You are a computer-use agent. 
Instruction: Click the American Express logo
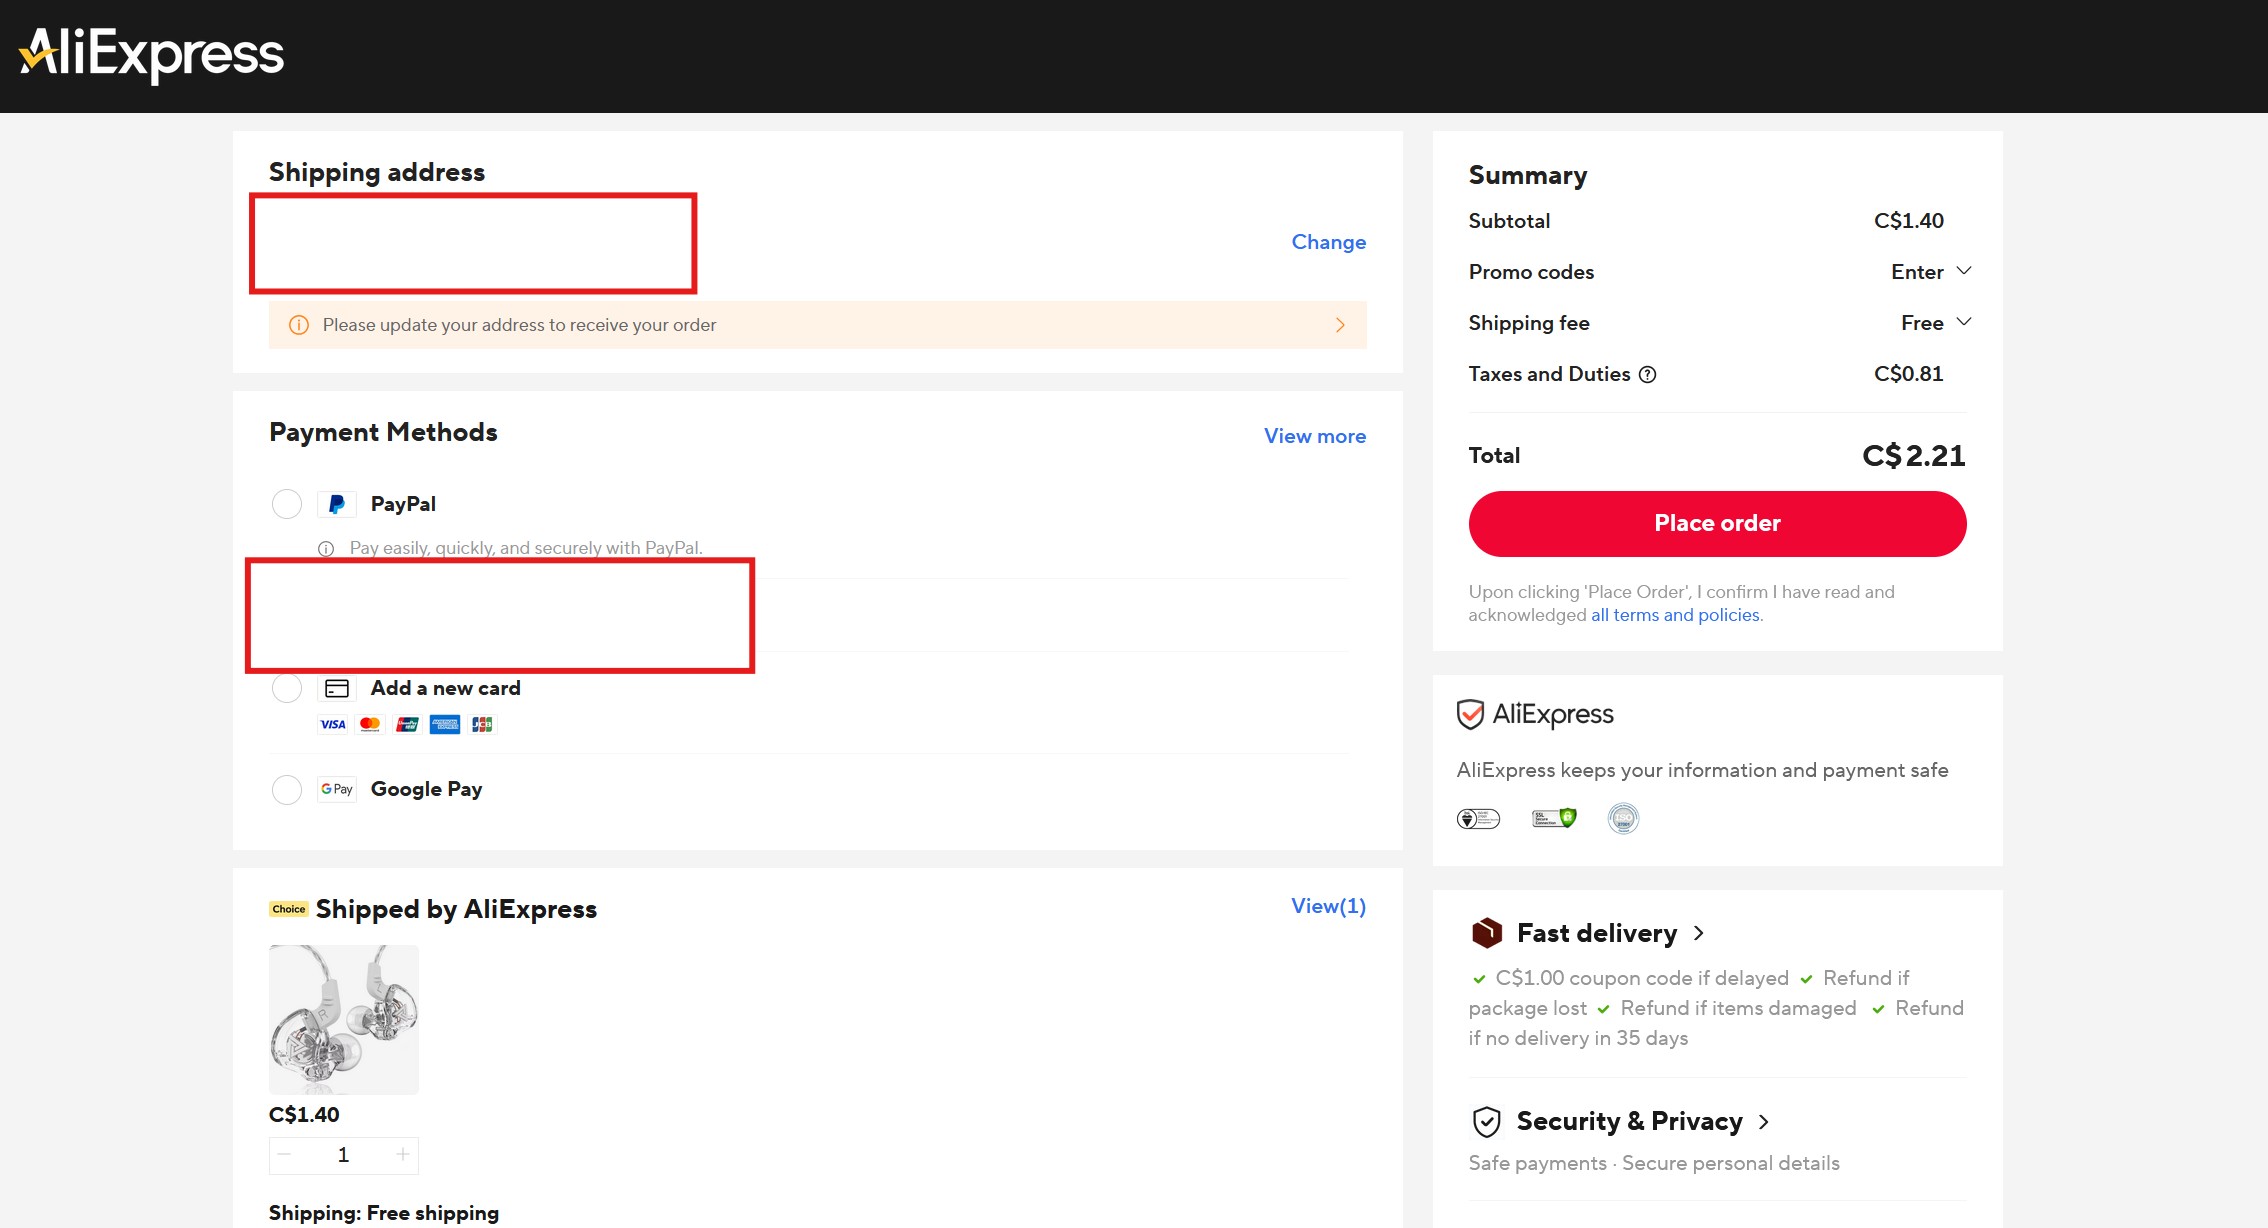[x=445, y=724]
